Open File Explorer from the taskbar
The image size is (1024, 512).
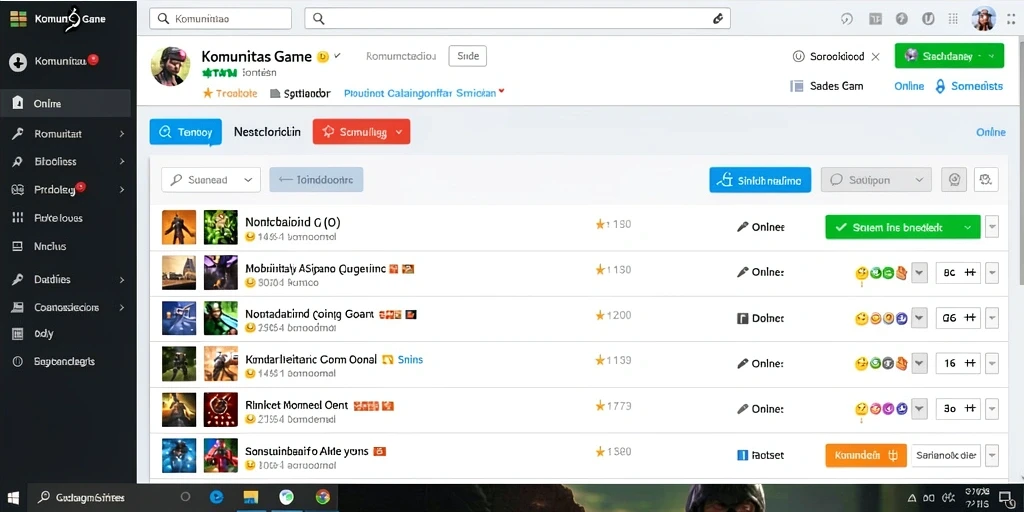(251, 498)
